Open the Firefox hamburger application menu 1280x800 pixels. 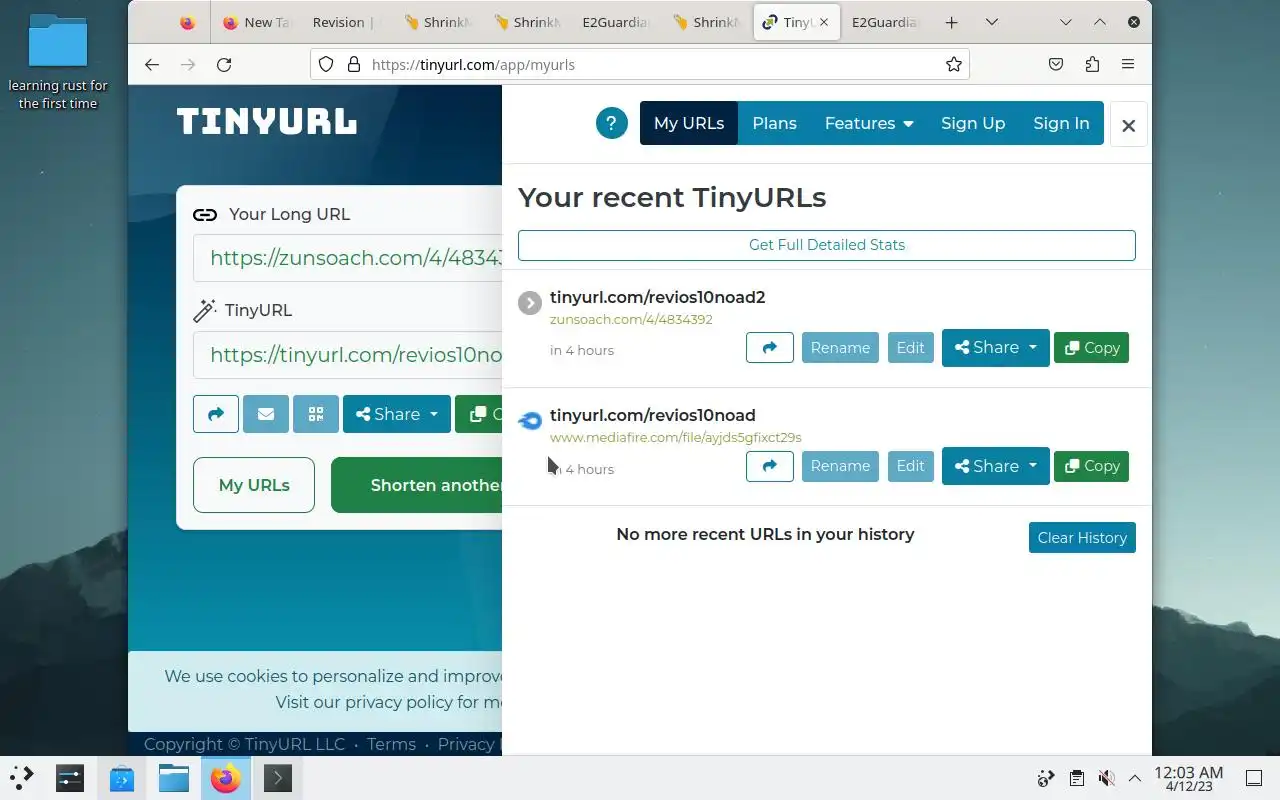(x=1128, y=64)
